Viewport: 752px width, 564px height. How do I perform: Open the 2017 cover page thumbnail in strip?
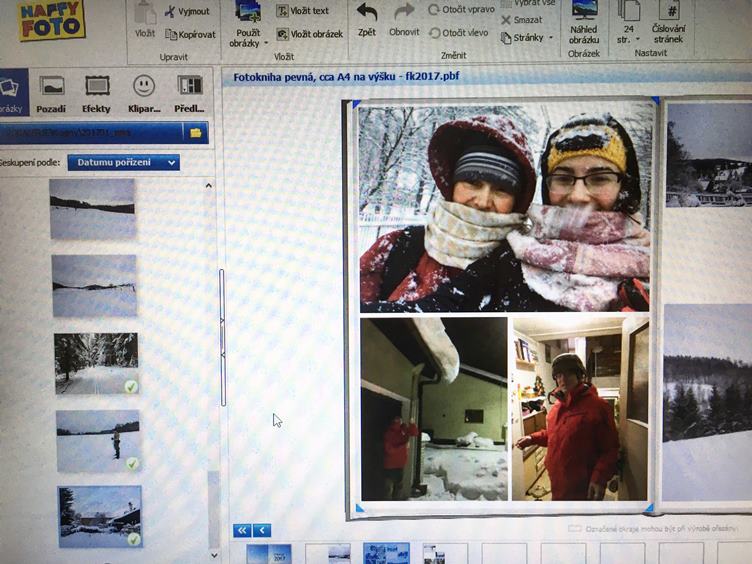[269, 553]
